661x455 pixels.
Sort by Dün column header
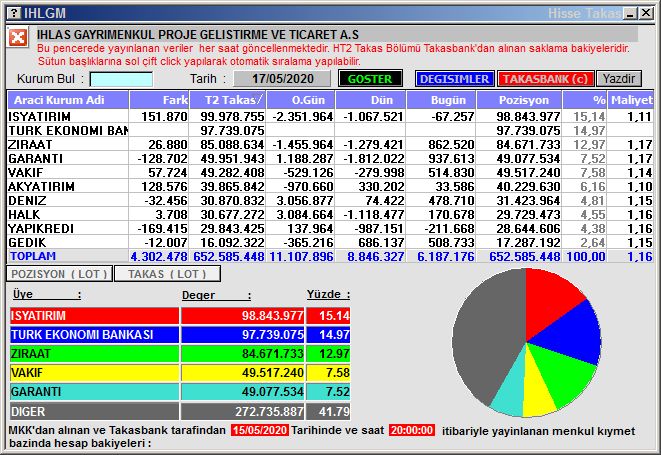click(x=371, y=100)
